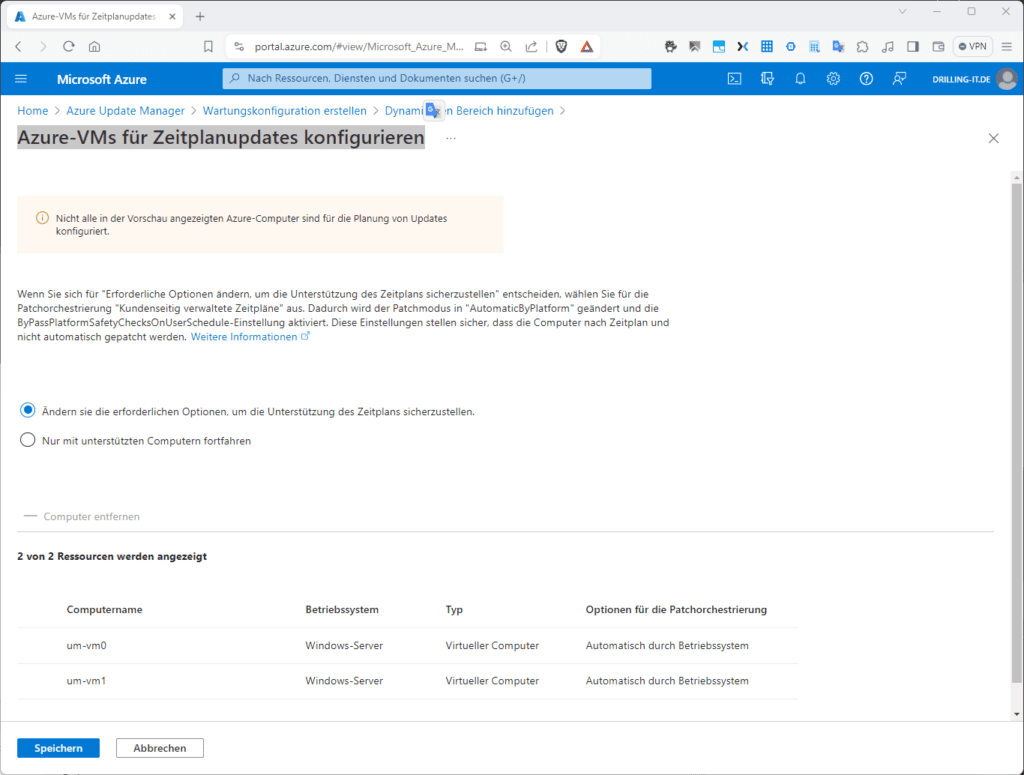This screenshot has width=1024, height=775.
Task: Open the Weitere Informationen link
Action: coord(250,337)
